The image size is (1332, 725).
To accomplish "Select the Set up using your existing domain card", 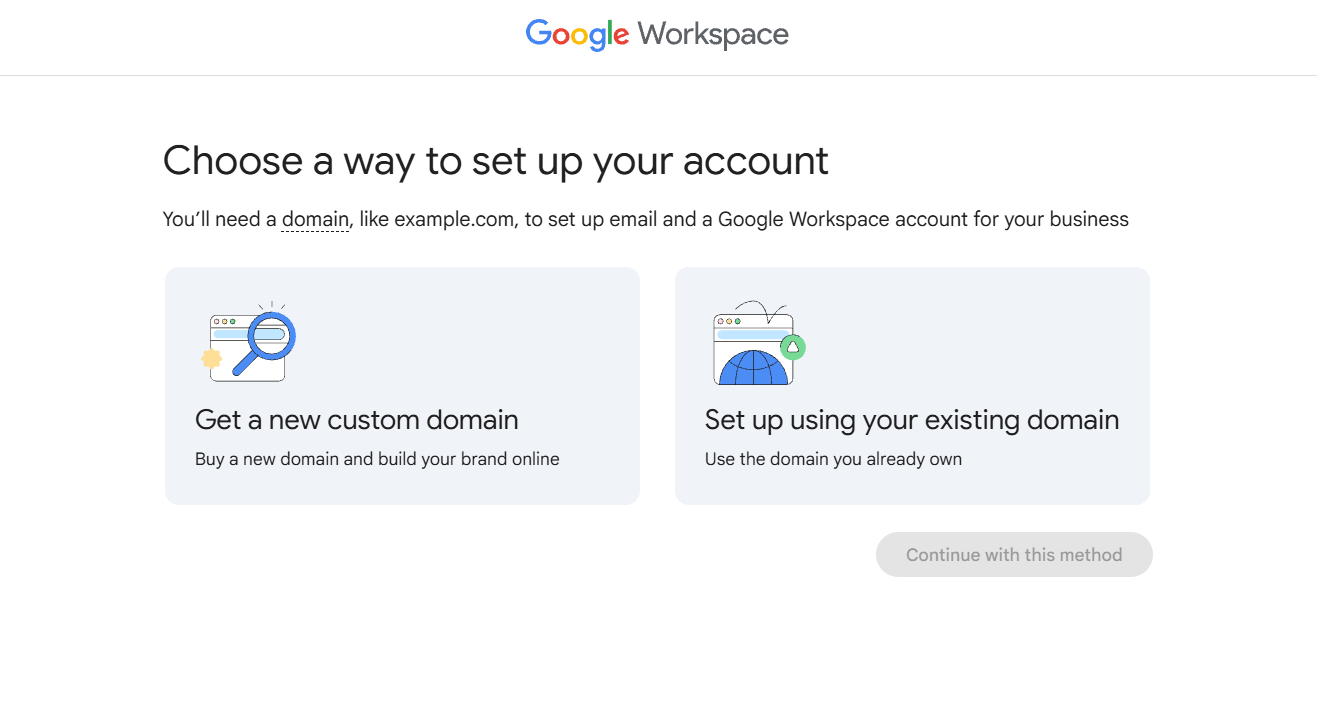I will click(912, 386).
